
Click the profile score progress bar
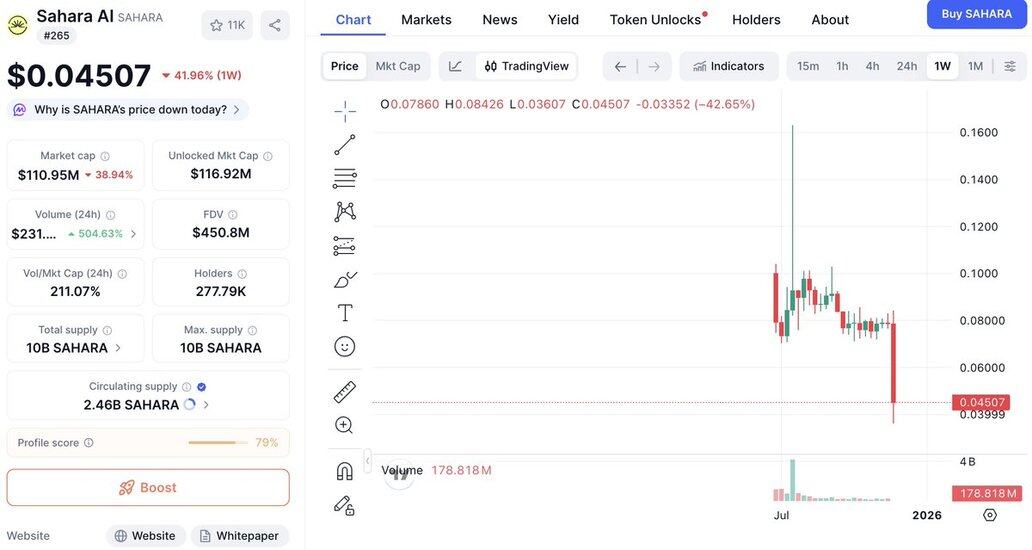(217, 443)
